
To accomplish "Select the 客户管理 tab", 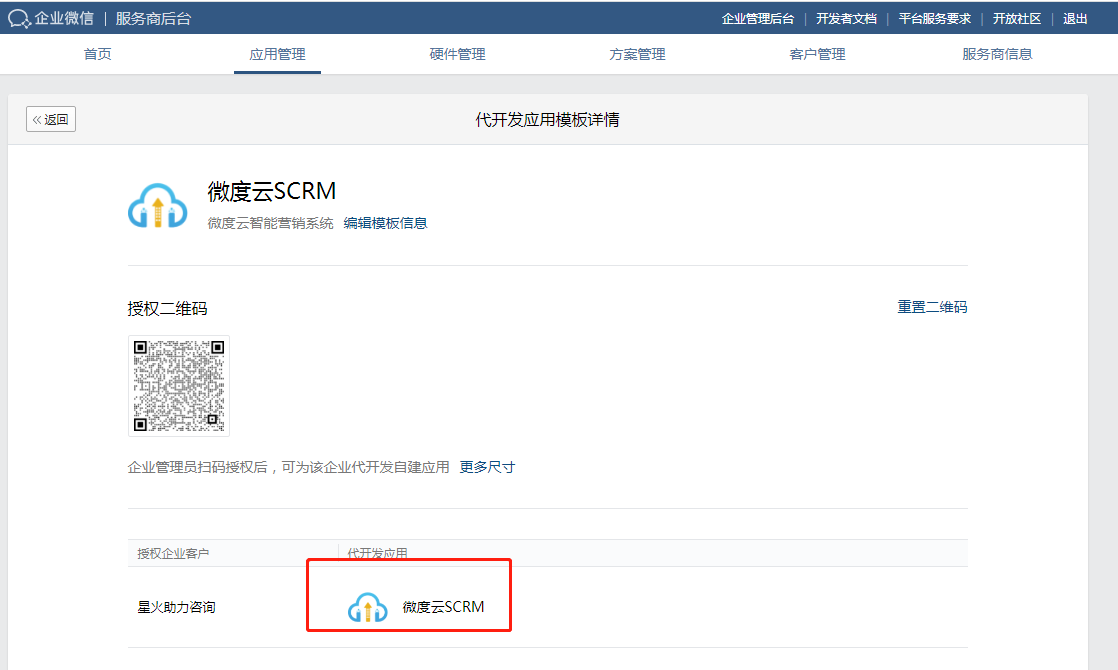I will 817,54.
